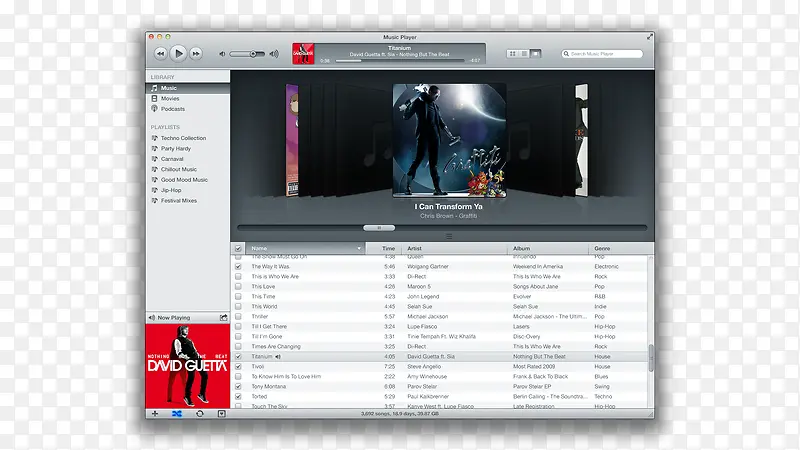Click the show artwork panel button
This screenshot has height=450, width=800.
click(x=221, y=413)
